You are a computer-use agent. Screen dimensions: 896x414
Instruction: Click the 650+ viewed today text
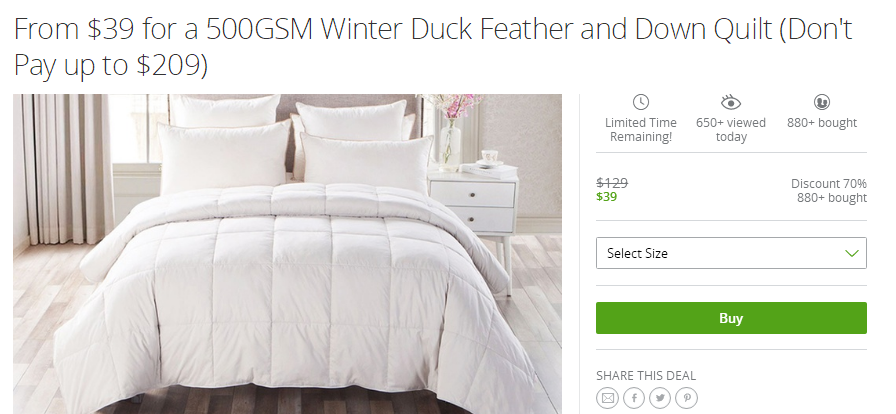tap(731, 130)
